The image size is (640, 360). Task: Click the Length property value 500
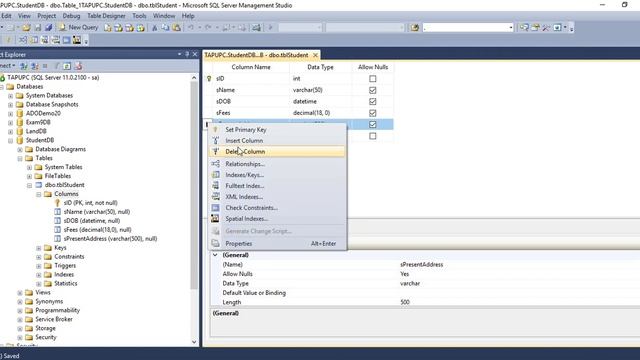point(405,302)
